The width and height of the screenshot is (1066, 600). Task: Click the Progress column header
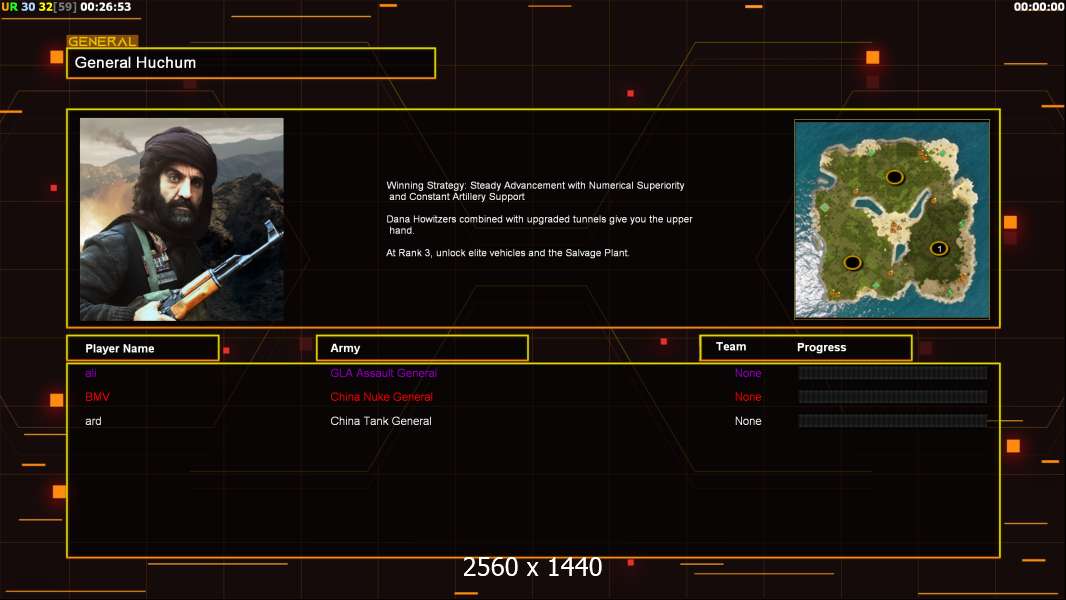pos(821,347)
